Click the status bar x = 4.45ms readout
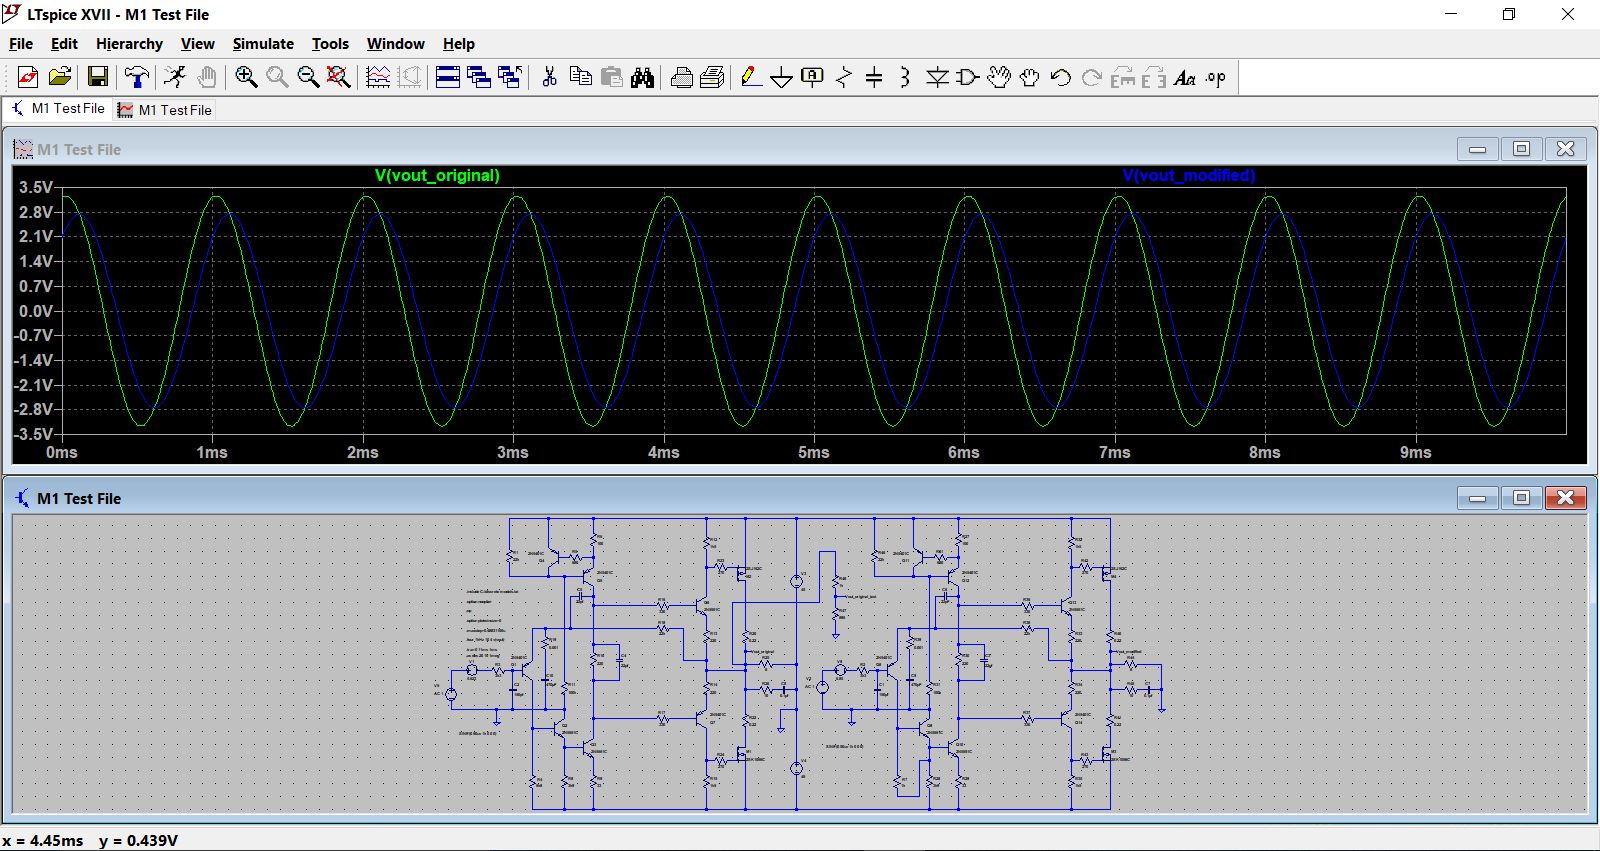 click(43, 841)
